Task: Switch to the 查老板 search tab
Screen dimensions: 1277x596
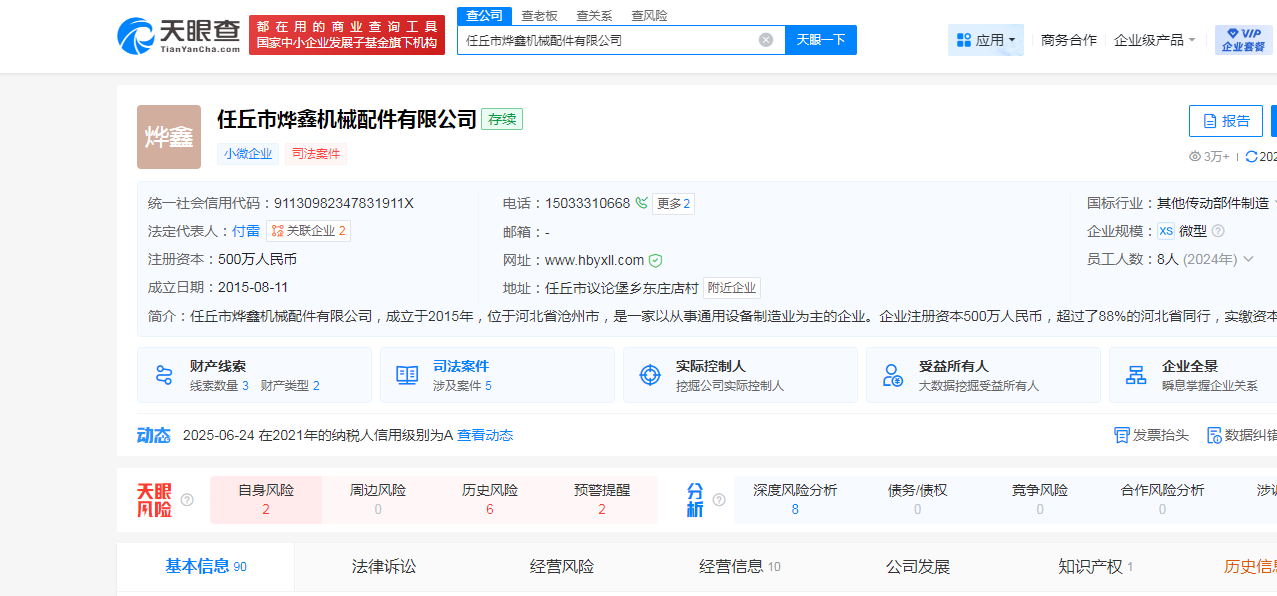Action: [539, 15]
